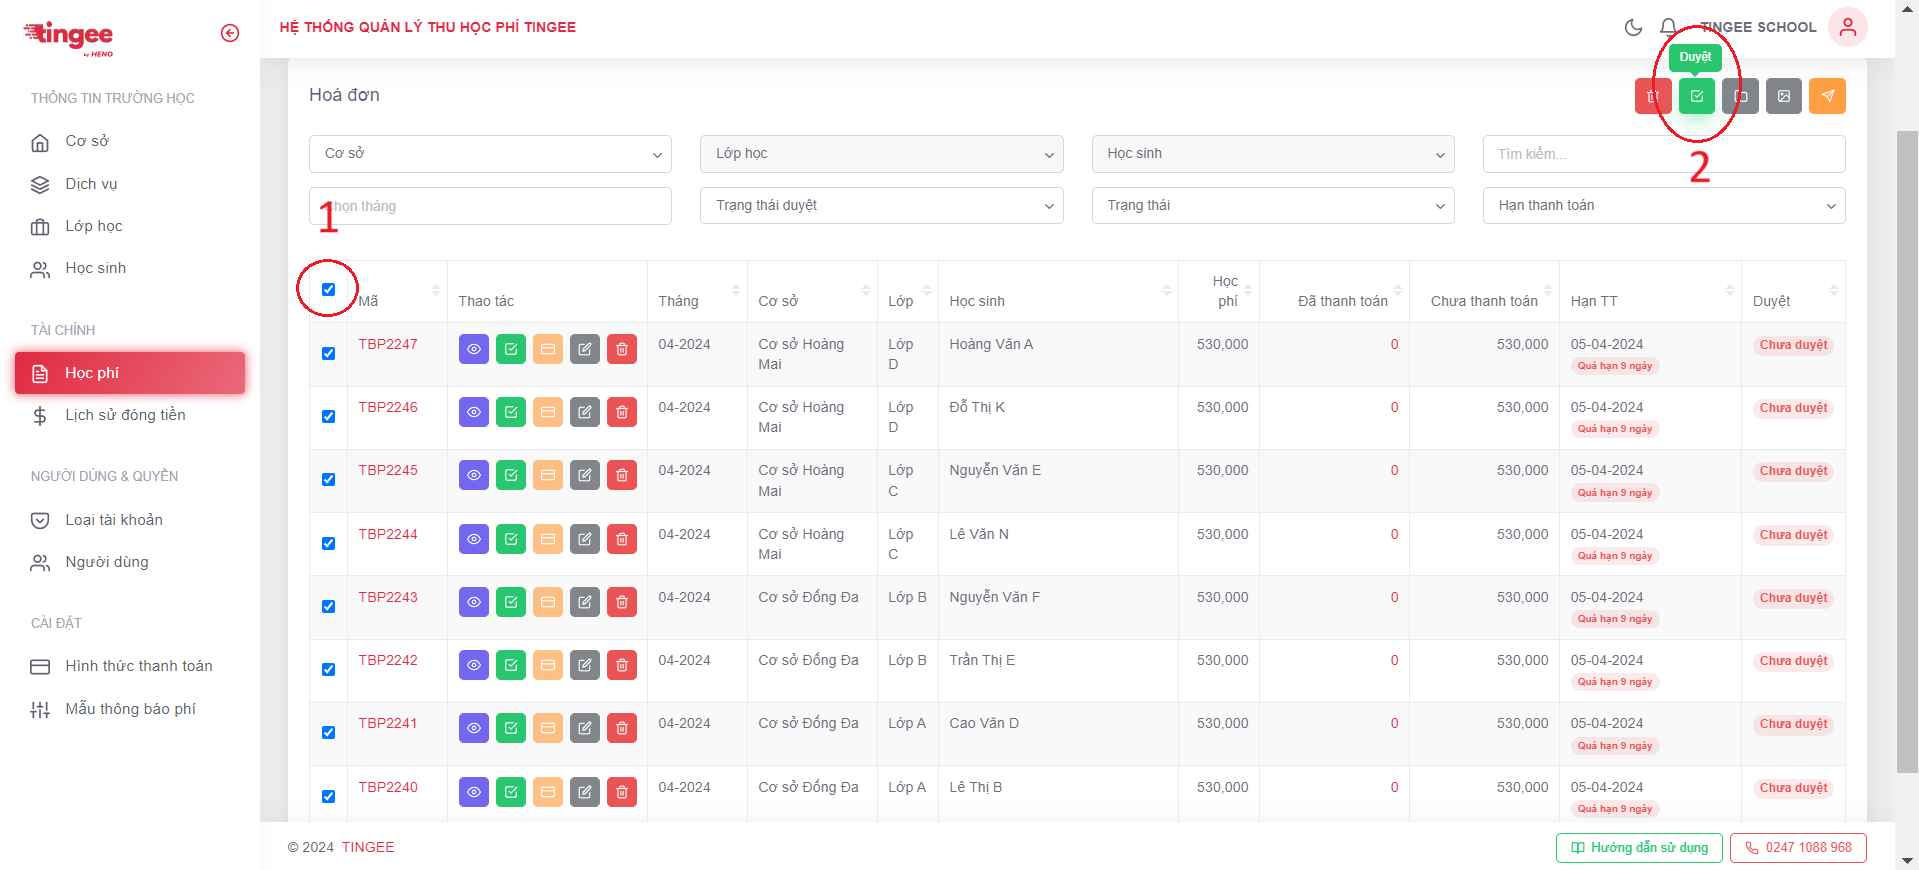
Task: Open invoice link TBP2240
Action: coord(388,787)
